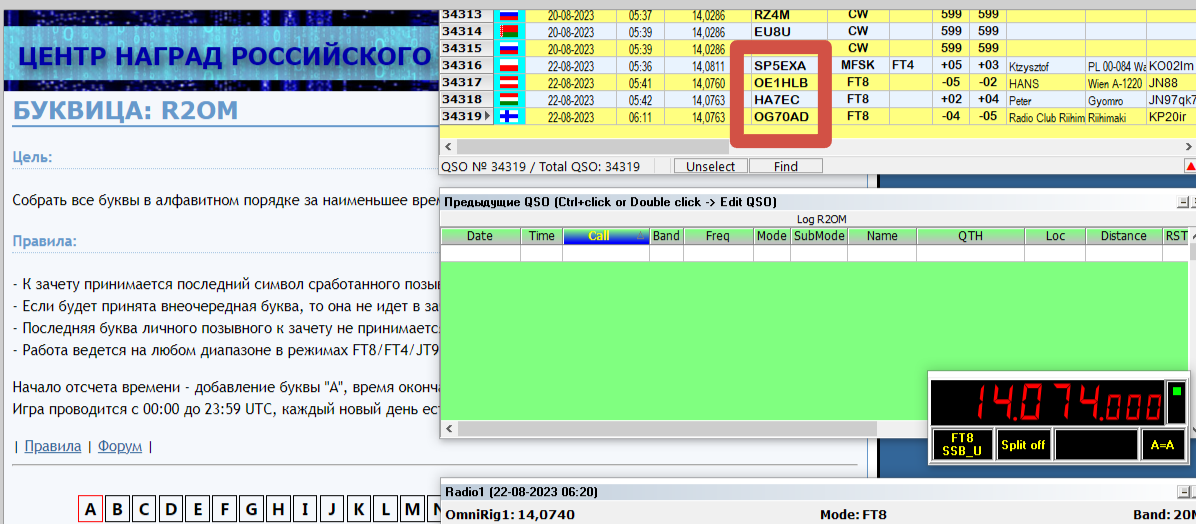The image size is (1196, 524).
Task: Select the SubMode column header
Action: tap(819, 237)
